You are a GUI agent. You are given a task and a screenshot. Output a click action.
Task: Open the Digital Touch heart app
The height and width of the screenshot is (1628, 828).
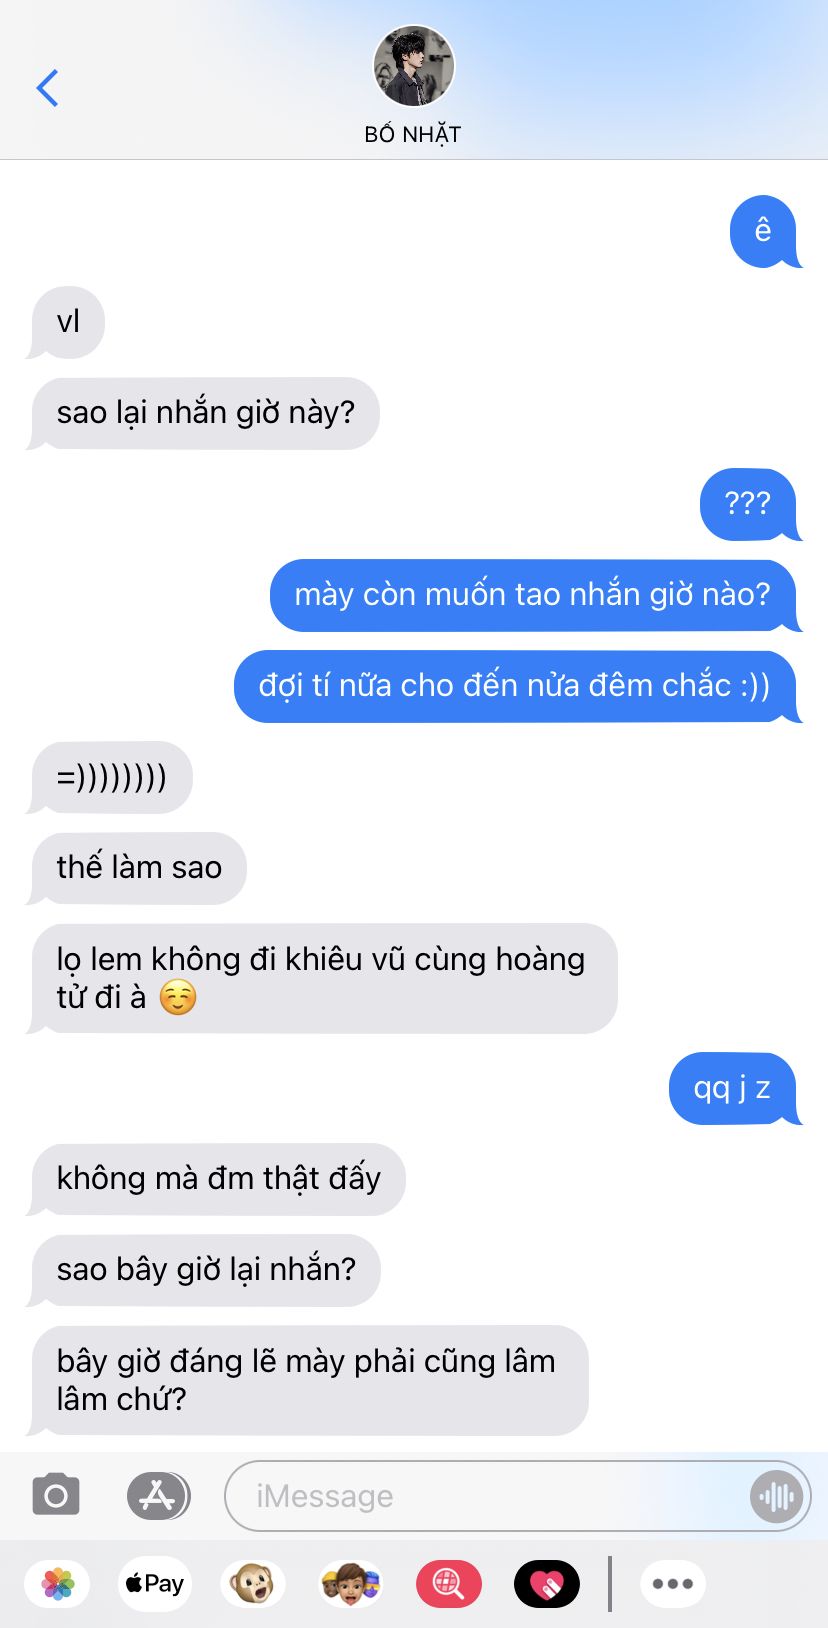pos(546,1584)
